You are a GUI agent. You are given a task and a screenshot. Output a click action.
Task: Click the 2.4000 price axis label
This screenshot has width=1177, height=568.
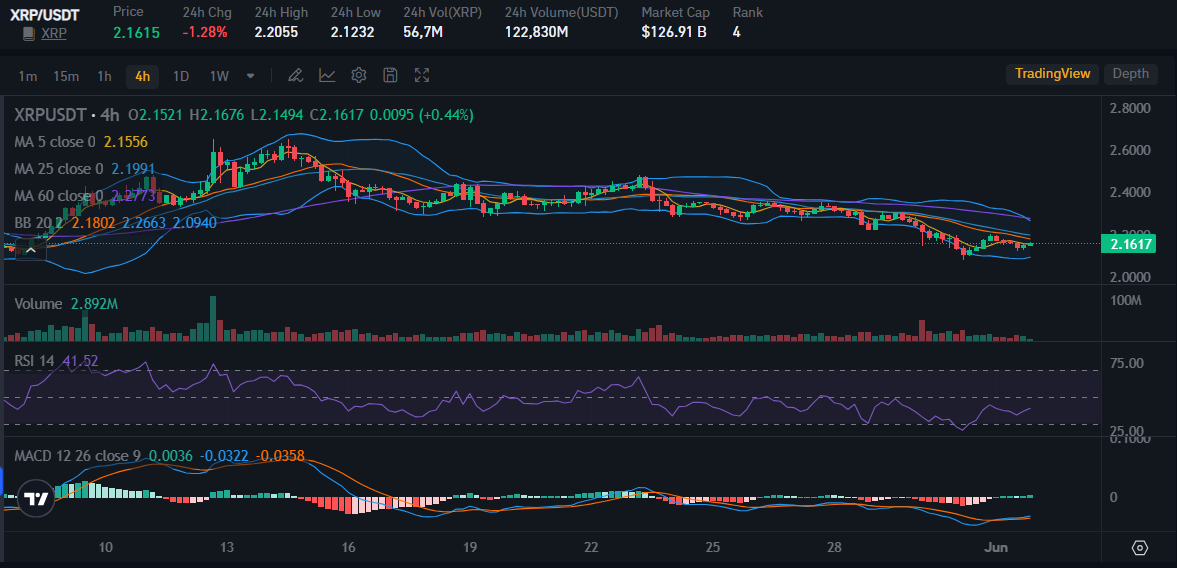(x=1130, y=192)
